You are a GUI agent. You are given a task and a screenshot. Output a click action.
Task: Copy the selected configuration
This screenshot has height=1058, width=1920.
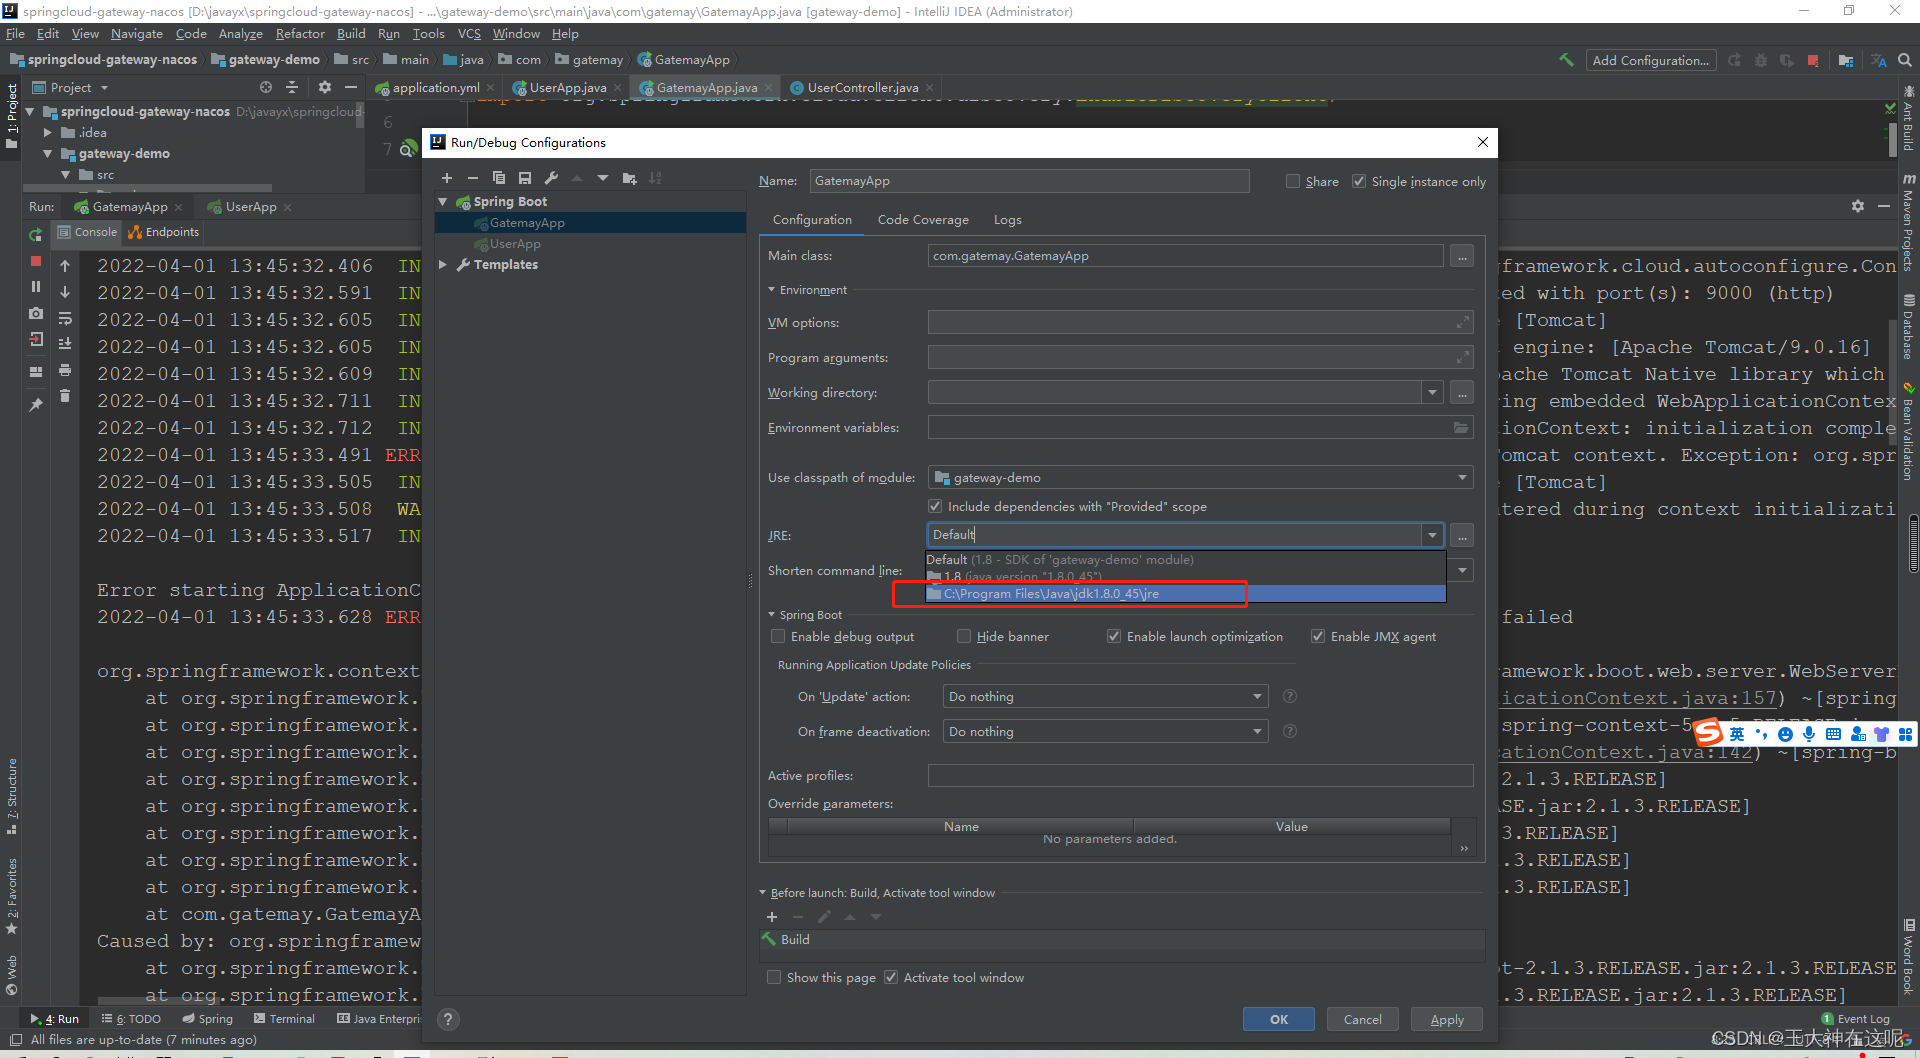pyautogui.click(x=499, y=178)
